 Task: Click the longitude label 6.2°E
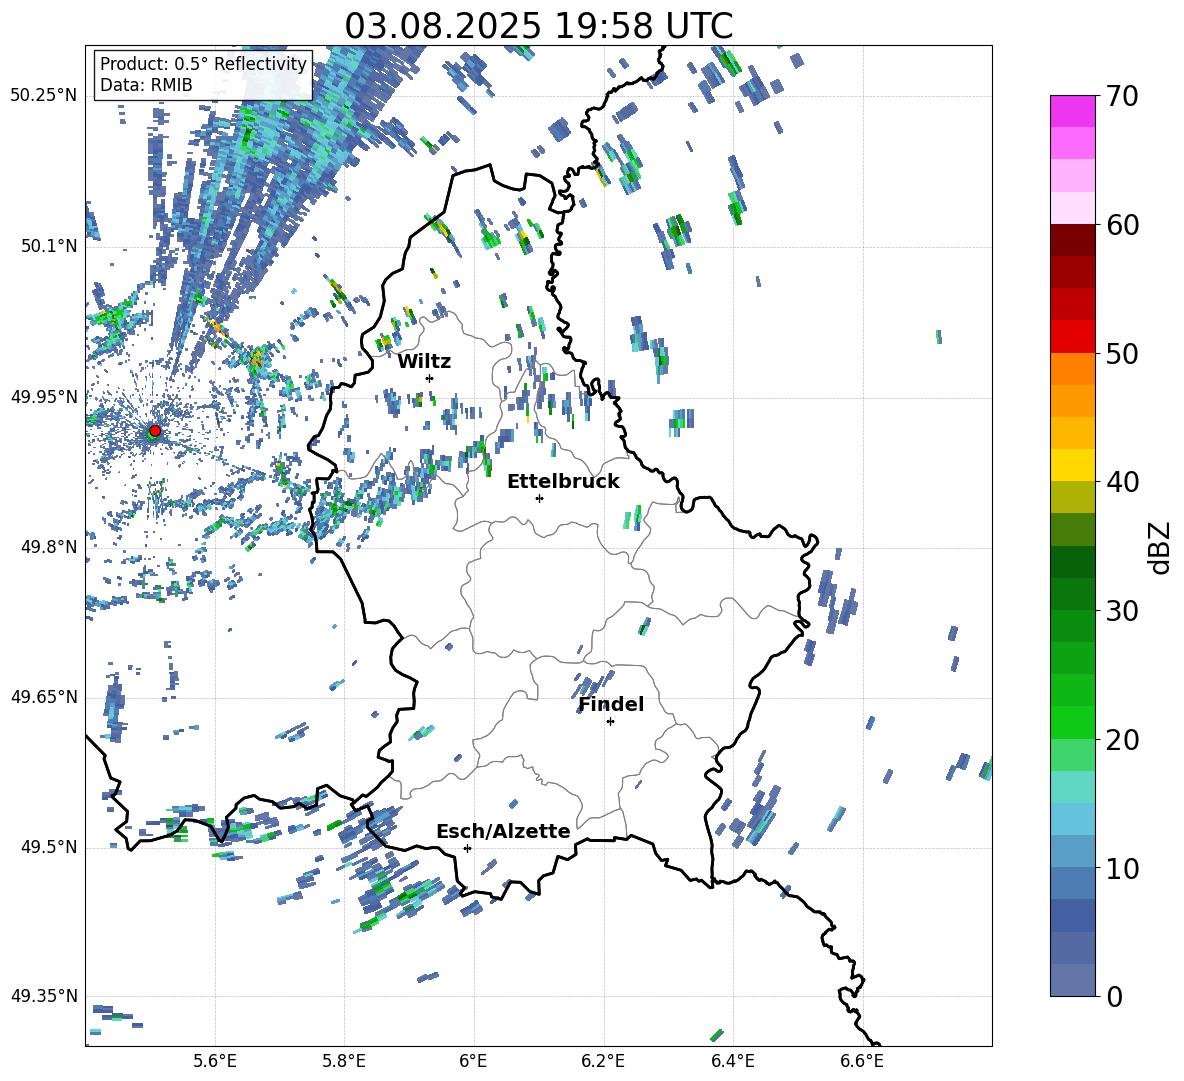603,1061
